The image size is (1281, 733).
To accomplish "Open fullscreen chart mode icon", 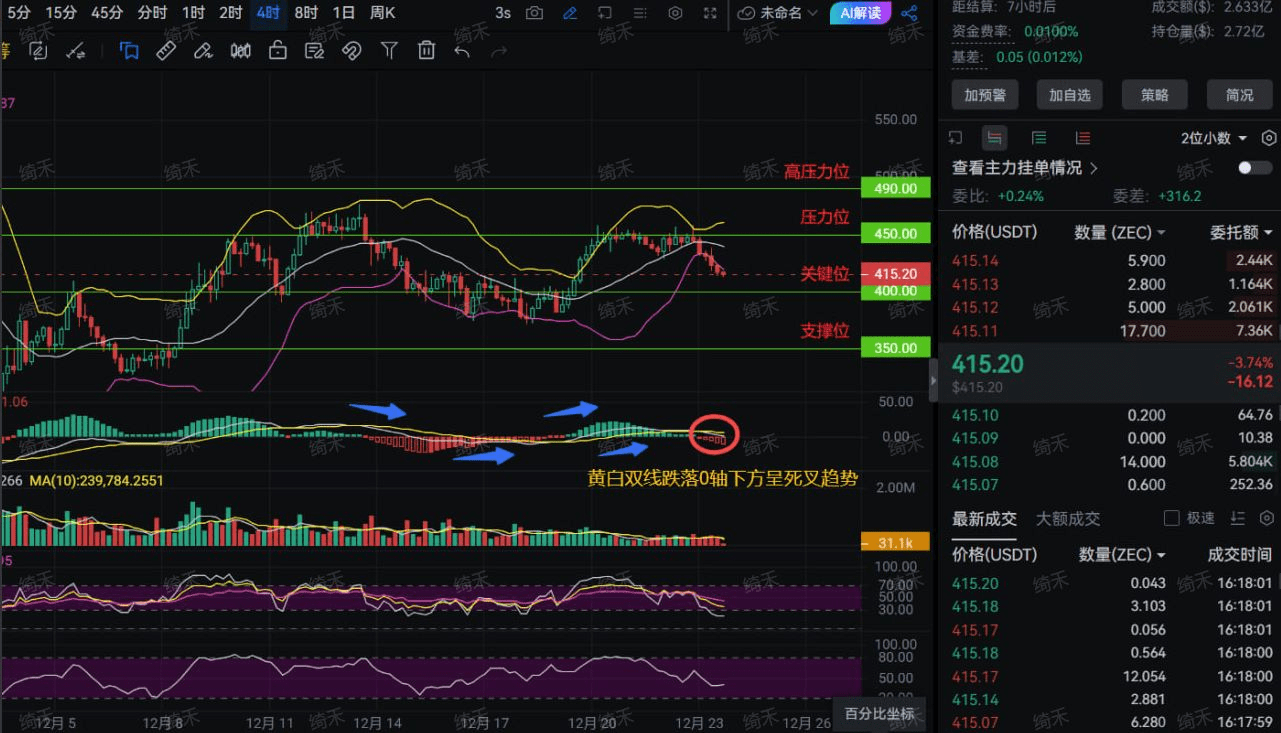I will click(x=710, y=13).
